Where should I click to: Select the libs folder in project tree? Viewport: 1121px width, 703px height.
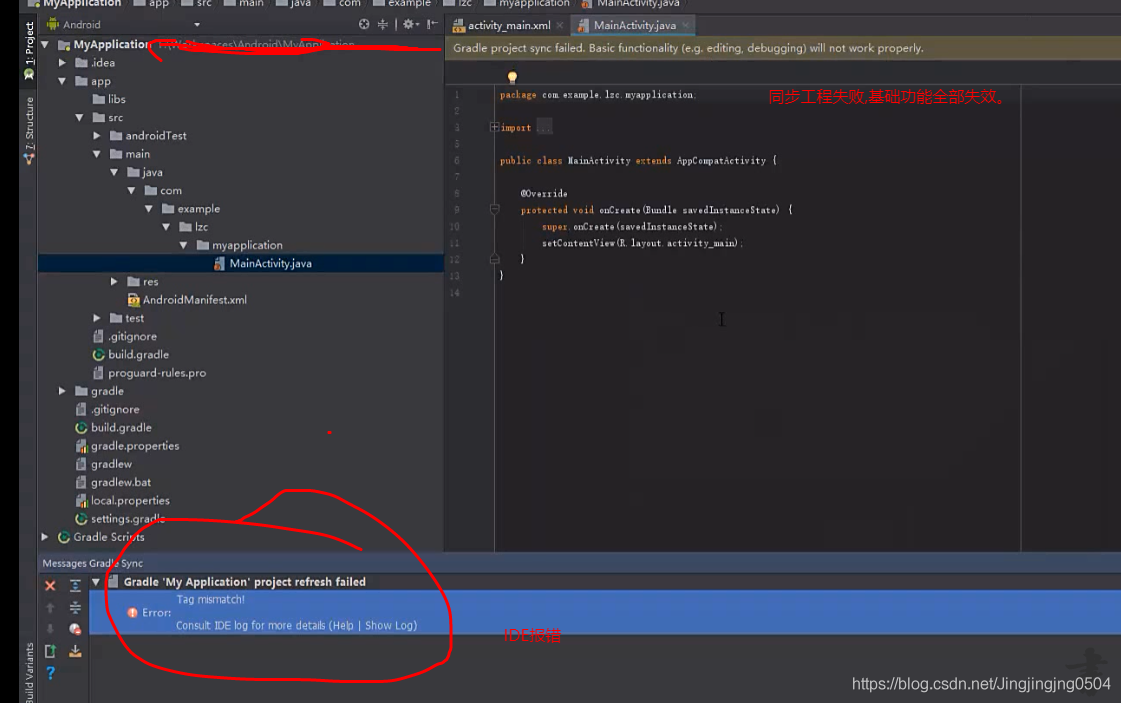pyautogui.click(x=117, y=99)
